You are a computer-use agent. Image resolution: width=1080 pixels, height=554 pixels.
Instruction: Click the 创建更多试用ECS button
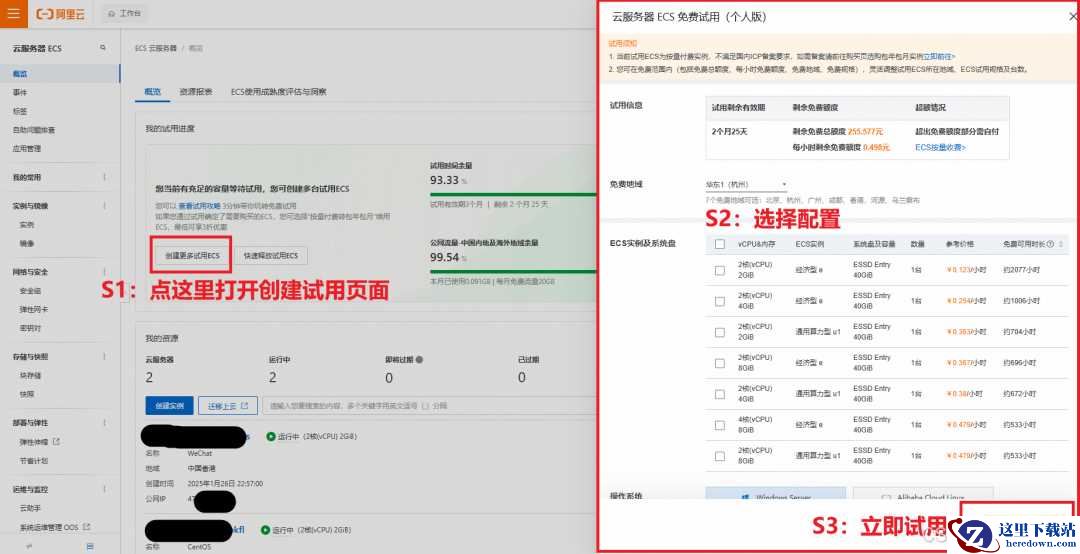click(x=191, y=256)
